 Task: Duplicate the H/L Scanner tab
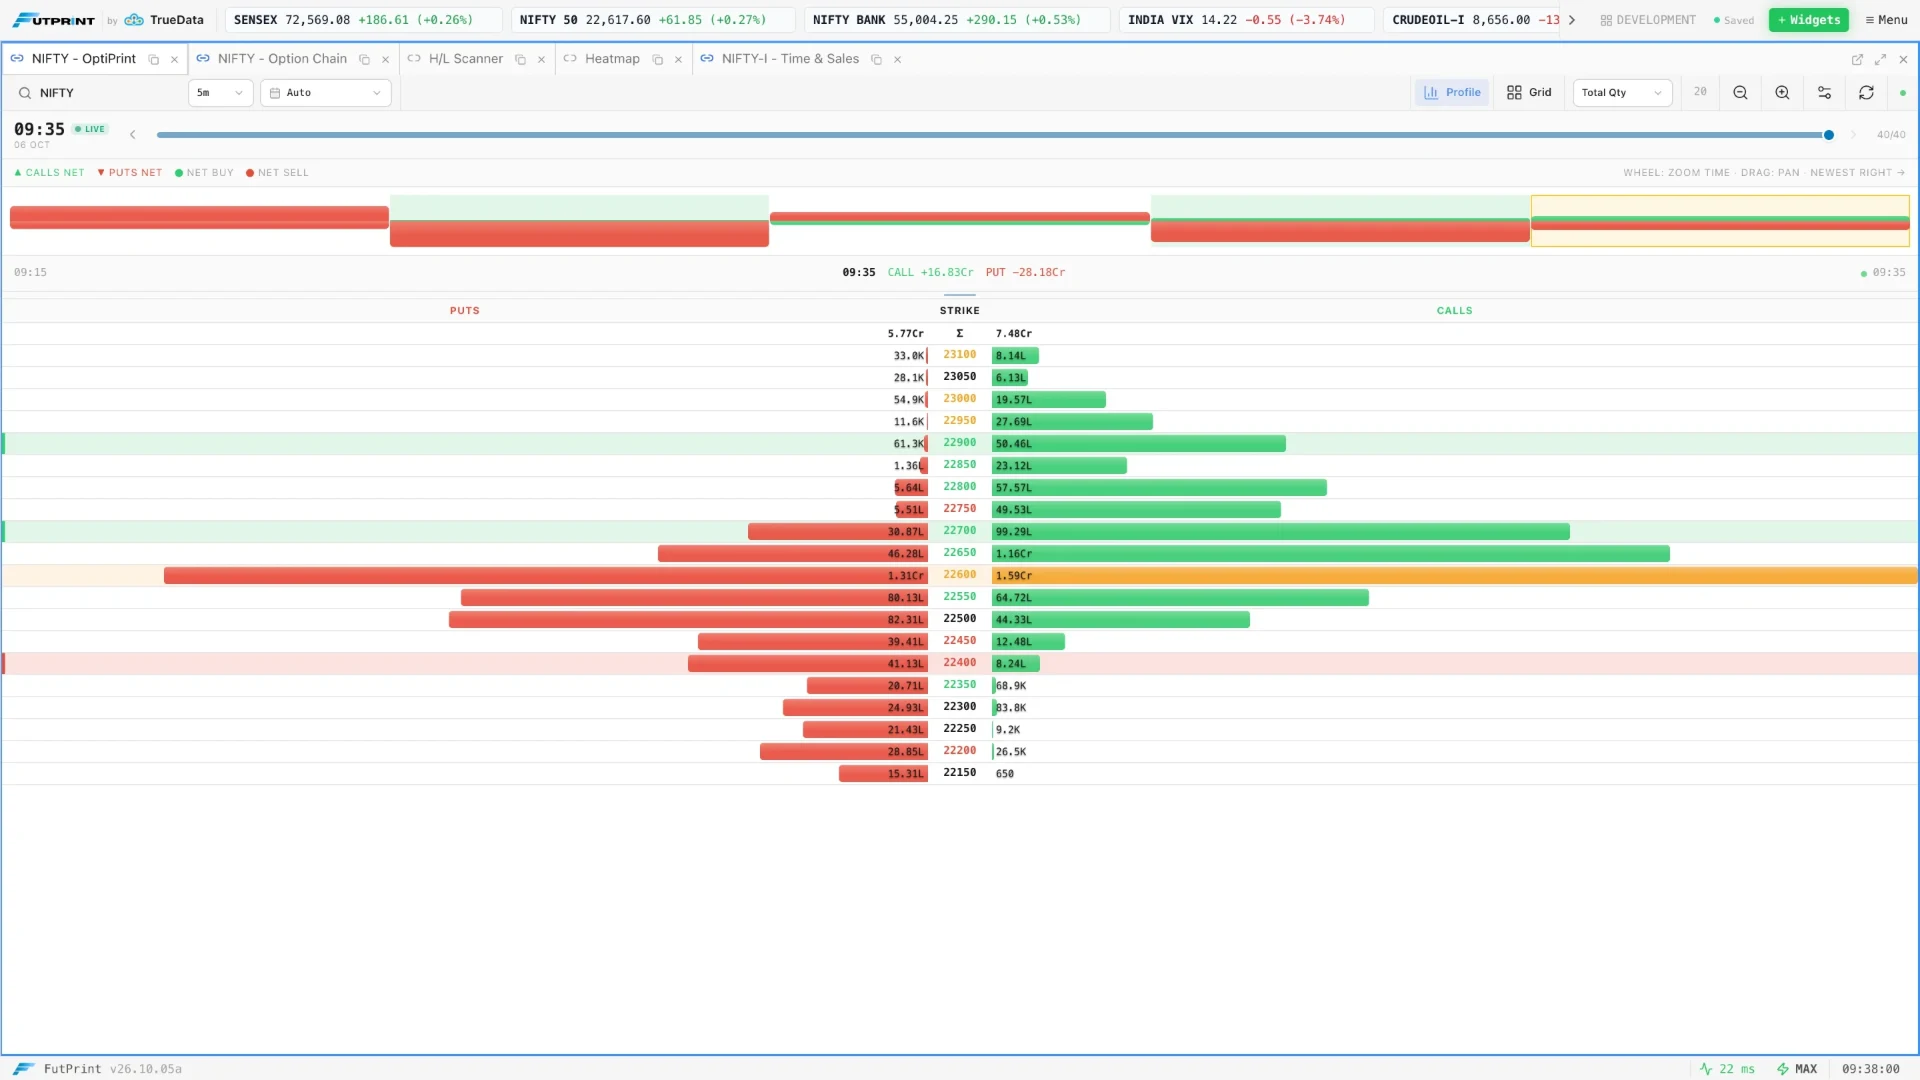520,60
